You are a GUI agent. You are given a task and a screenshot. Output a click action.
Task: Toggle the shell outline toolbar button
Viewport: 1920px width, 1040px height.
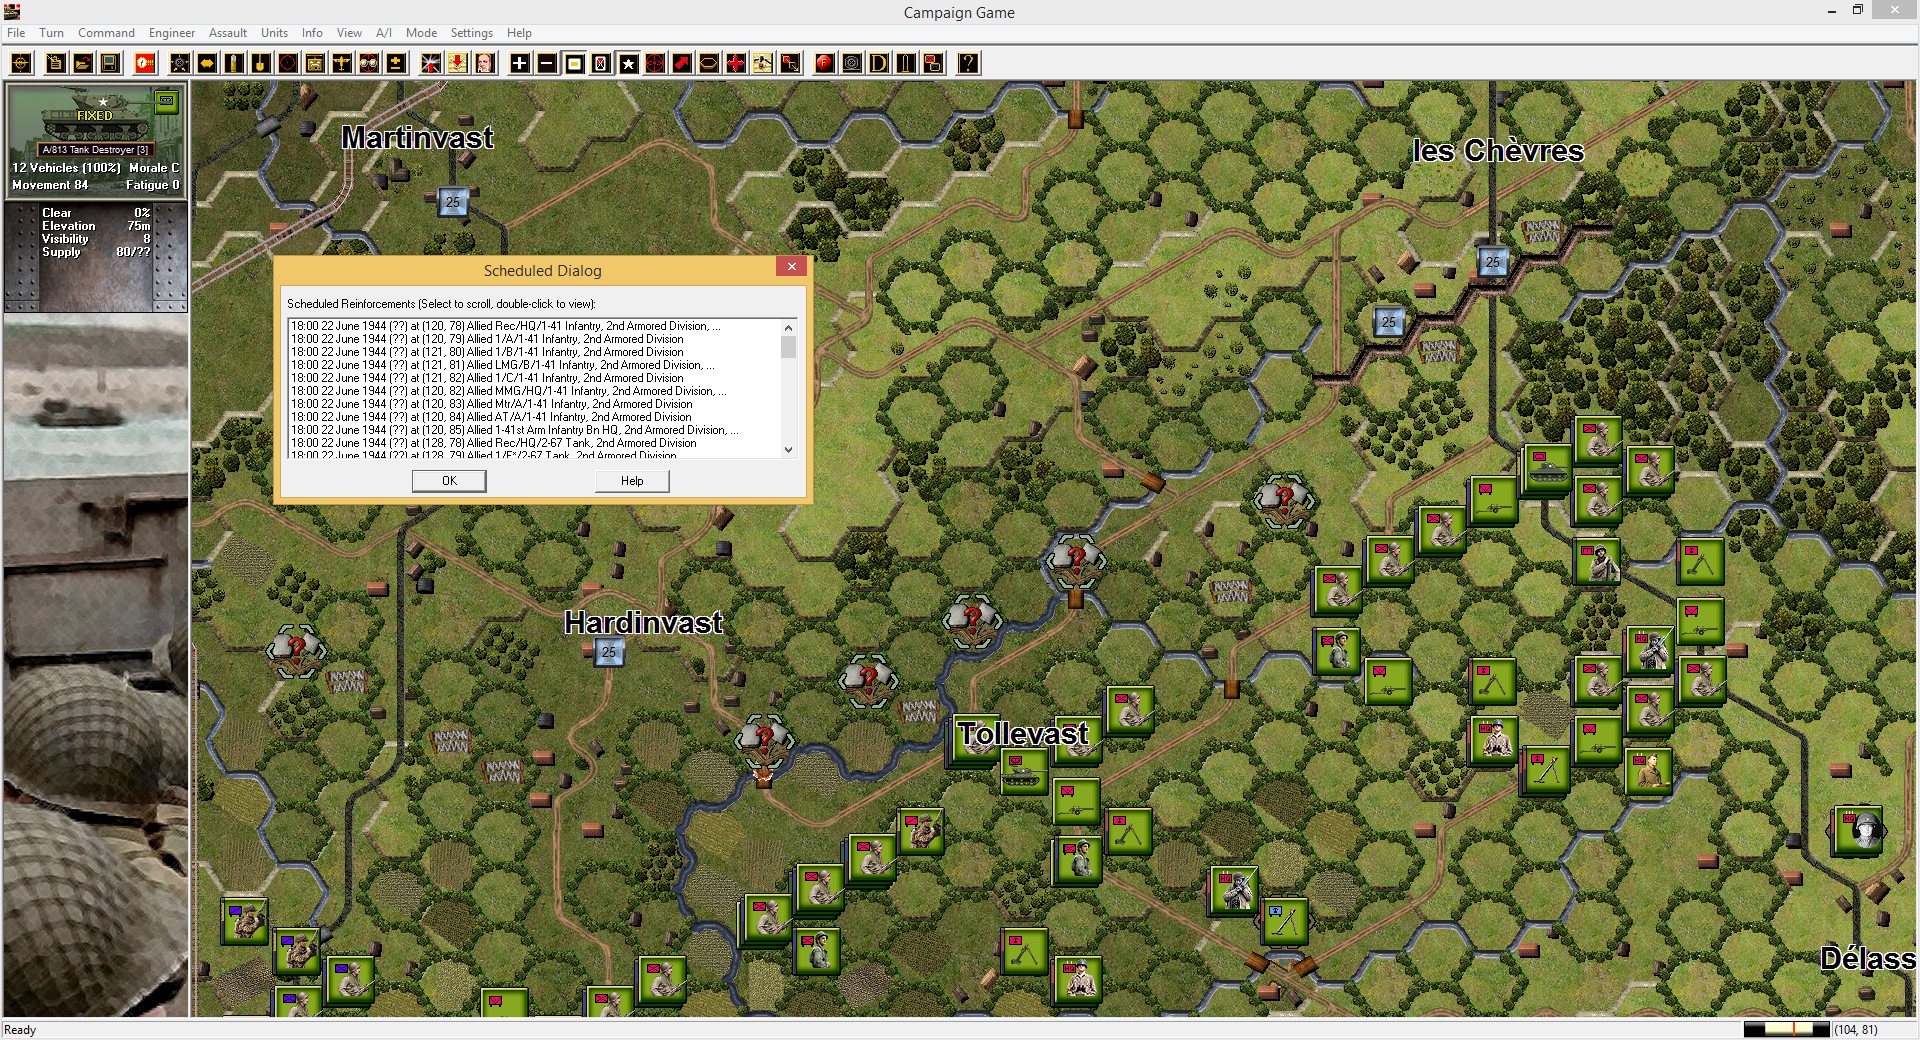(x=905, y=63)
